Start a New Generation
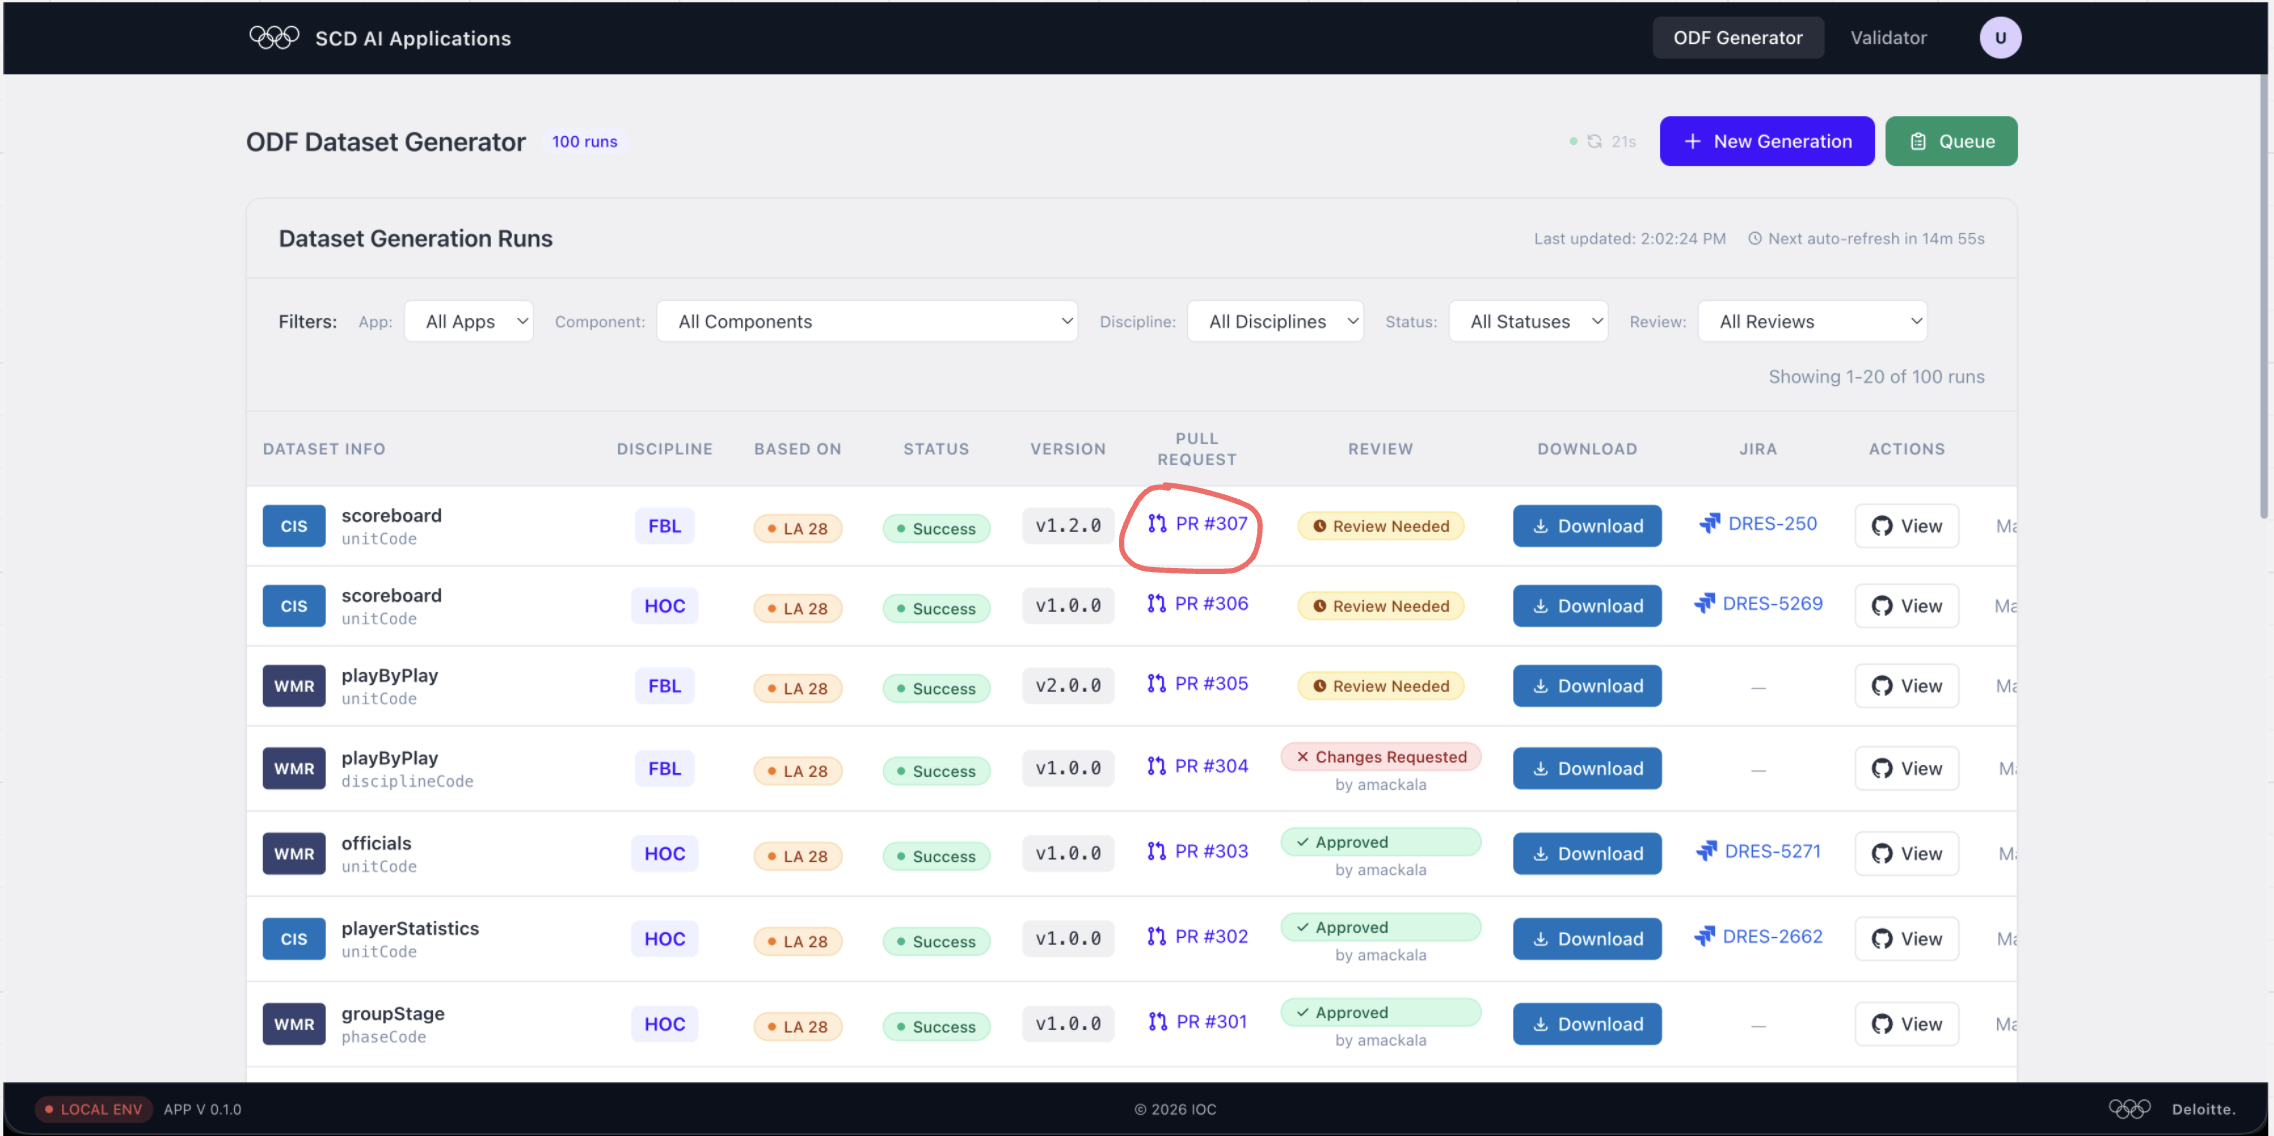The image size is (2274, 1136). coord(1767,142)
